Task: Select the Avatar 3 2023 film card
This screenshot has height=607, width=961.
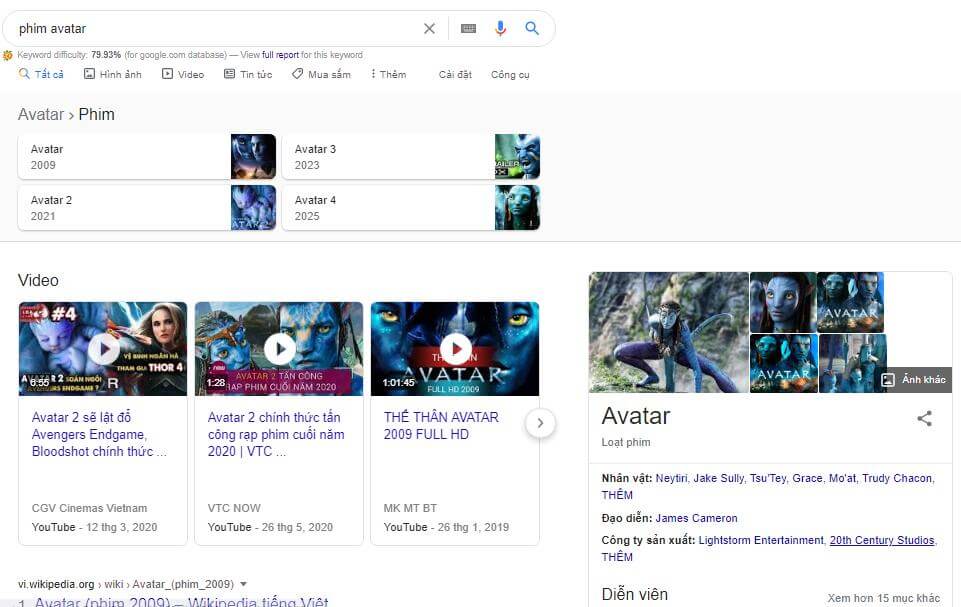Action: tap(411, 157)
